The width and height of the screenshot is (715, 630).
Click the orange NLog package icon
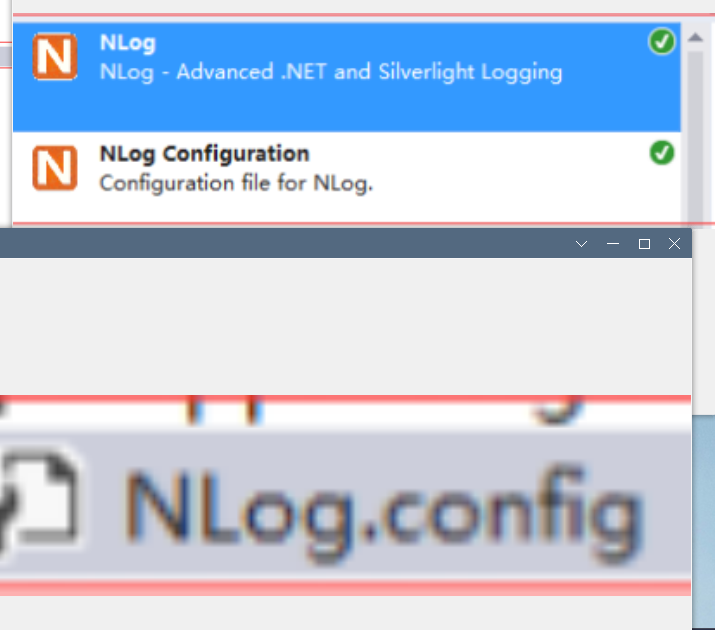(x=55, y=57)
